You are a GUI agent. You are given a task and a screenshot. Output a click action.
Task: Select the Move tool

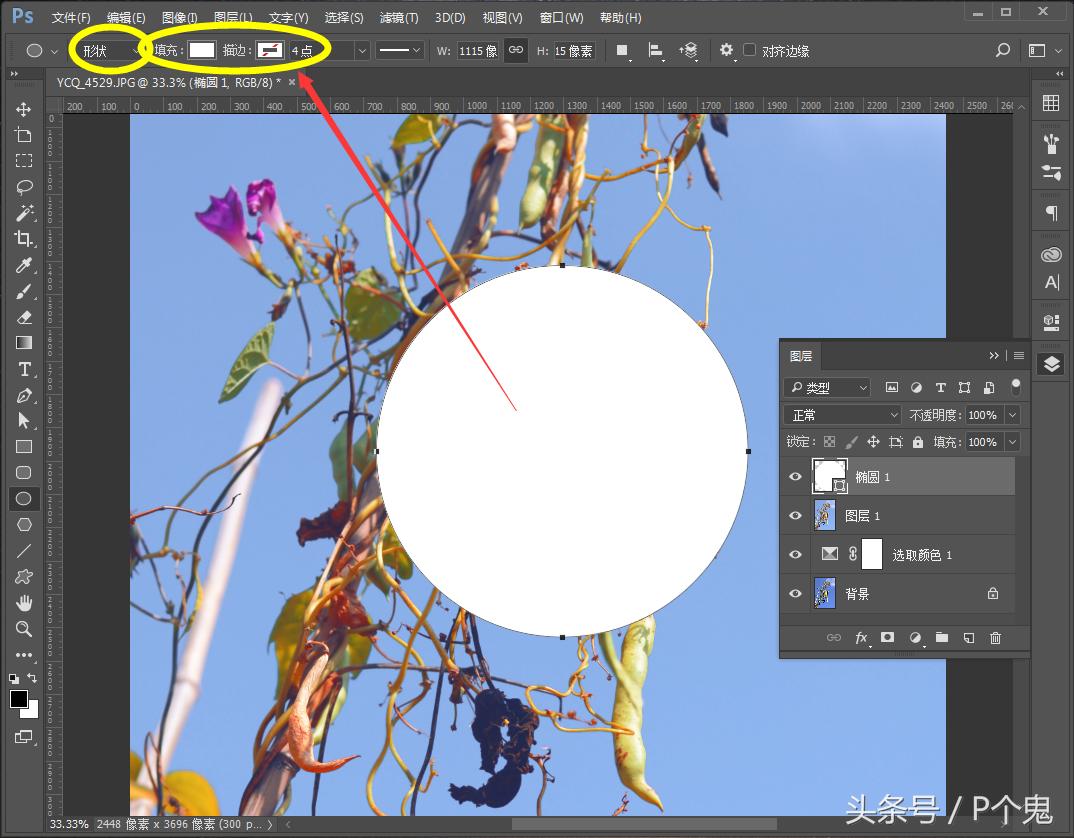(24, 109)
